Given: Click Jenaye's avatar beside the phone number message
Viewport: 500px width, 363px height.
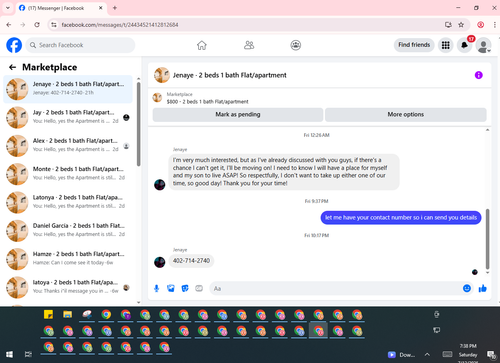Looking at the screenshot, I should tap(160, 262).
